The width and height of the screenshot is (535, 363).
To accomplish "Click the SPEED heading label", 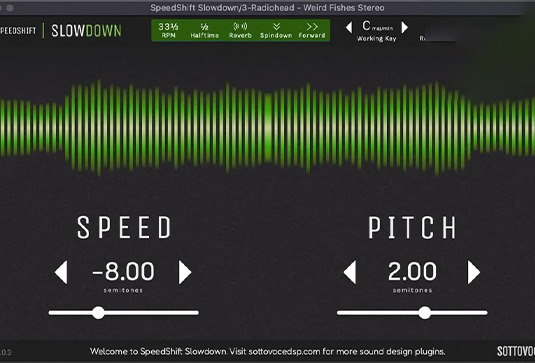I will [124, 227].
